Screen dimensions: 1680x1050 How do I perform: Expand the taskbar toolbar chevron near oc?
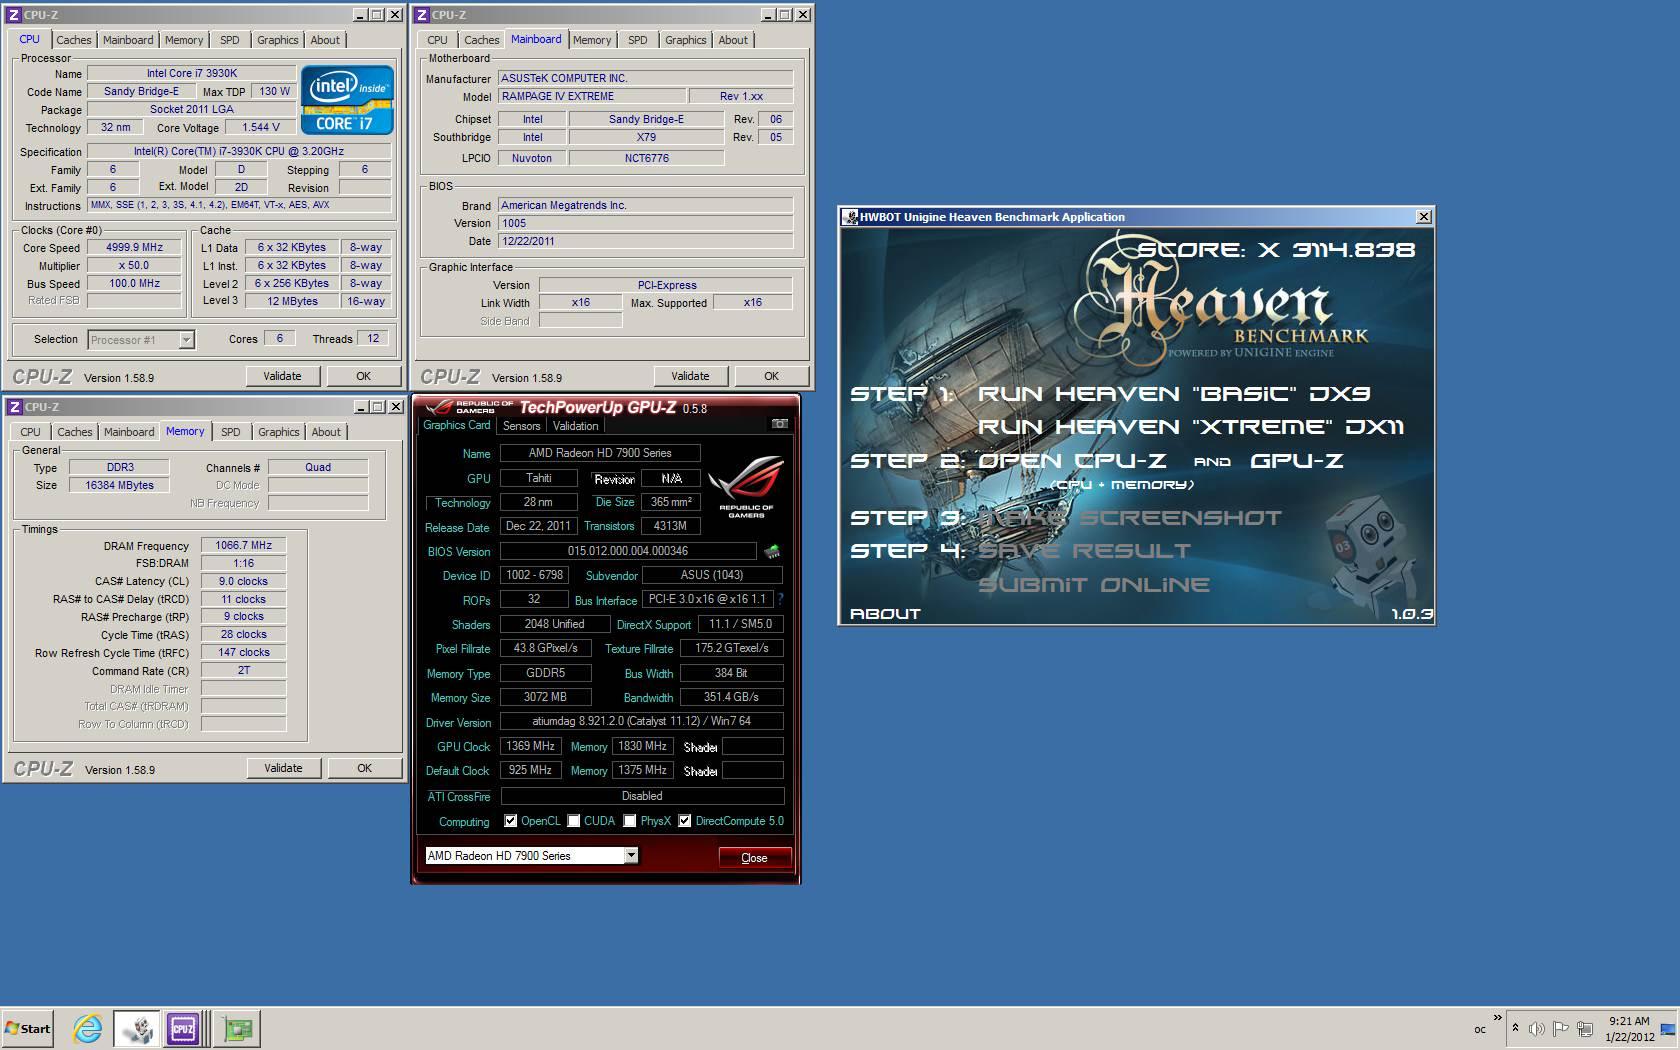1497,1018
